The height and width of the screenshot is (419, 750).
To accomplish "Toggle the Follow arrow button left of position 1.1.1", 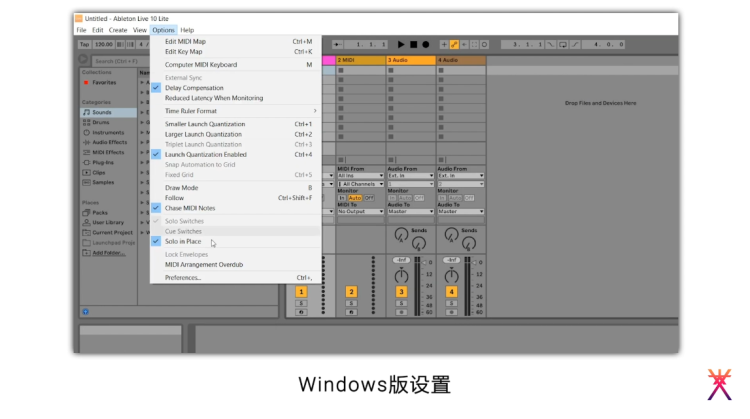I will pyautogui.click(x=337, y=44).
